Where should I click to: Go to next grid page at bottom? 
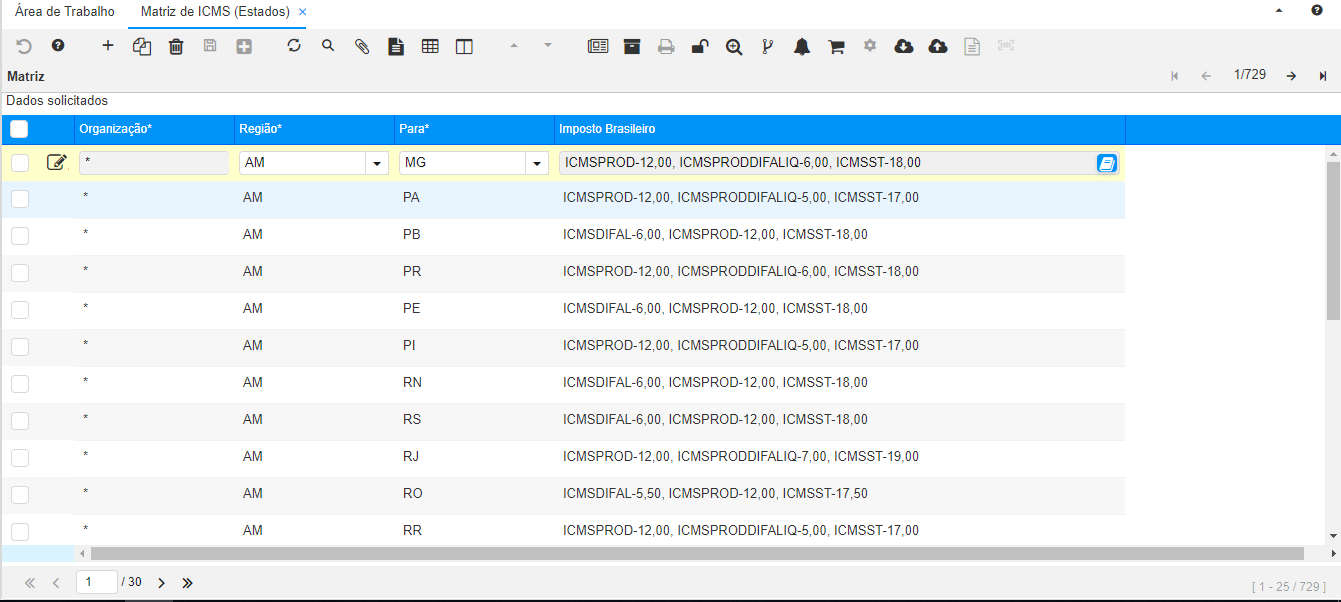click(161, 583)
